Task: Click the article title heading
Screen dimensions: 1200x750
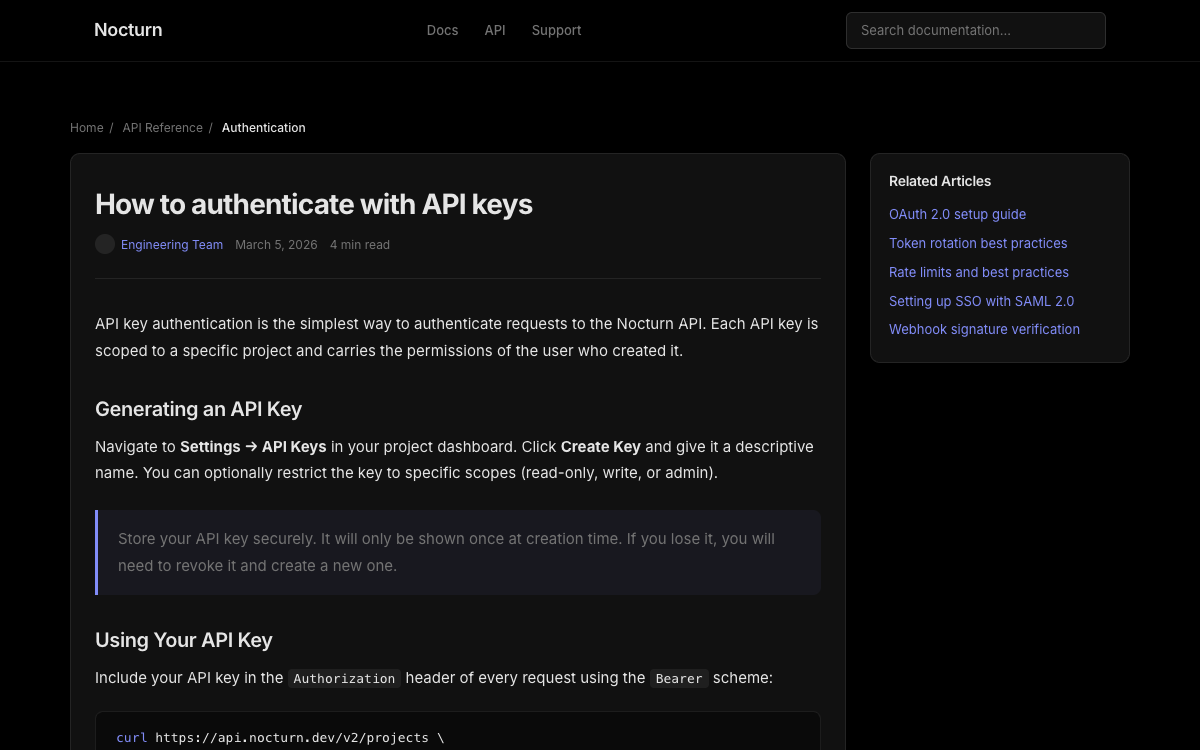Action: (x=314, y=204)
